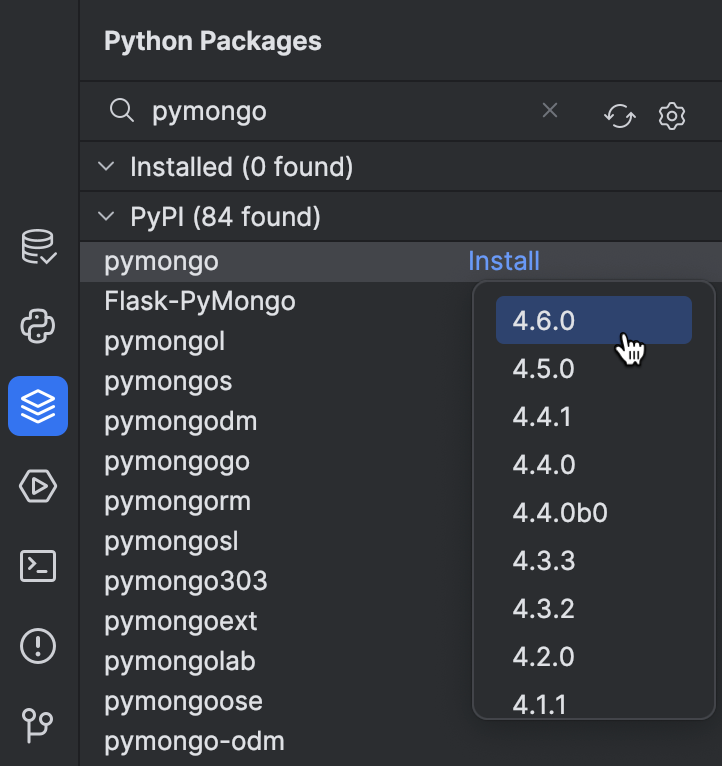Open Python Packages settings gear
This screenshot has height=766, width=722.
(672, 116)
